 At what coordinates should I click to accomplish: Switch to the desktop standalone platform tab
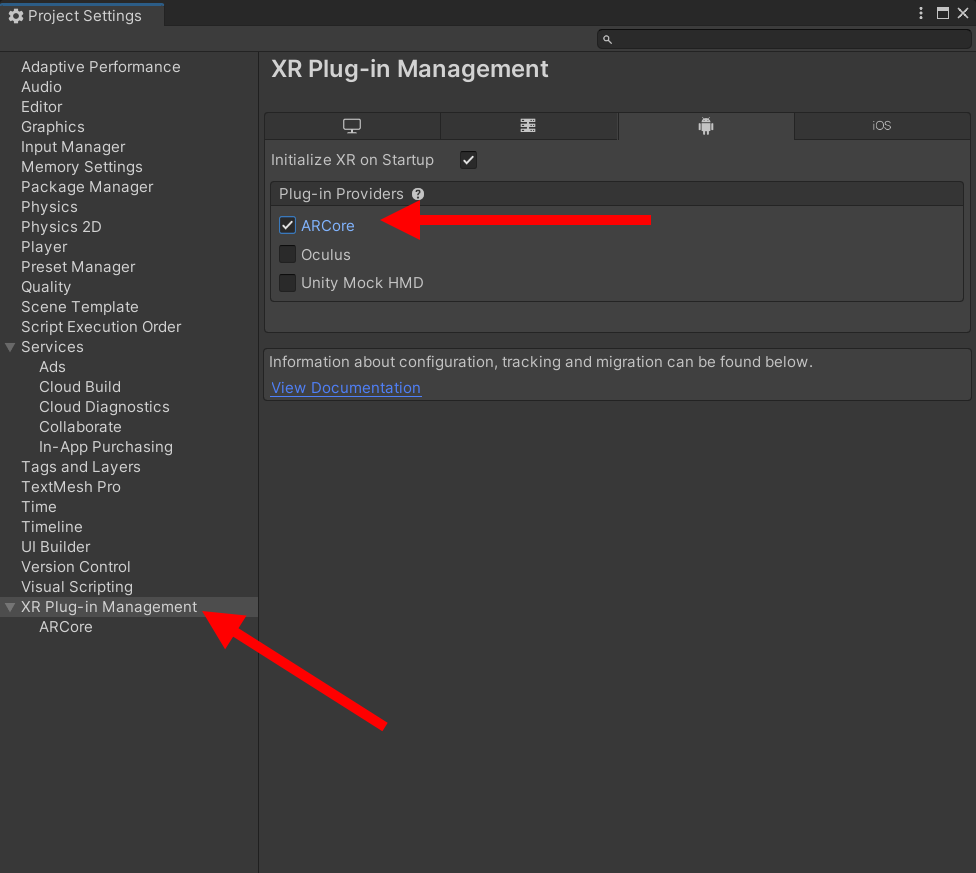tap(352, 126)
